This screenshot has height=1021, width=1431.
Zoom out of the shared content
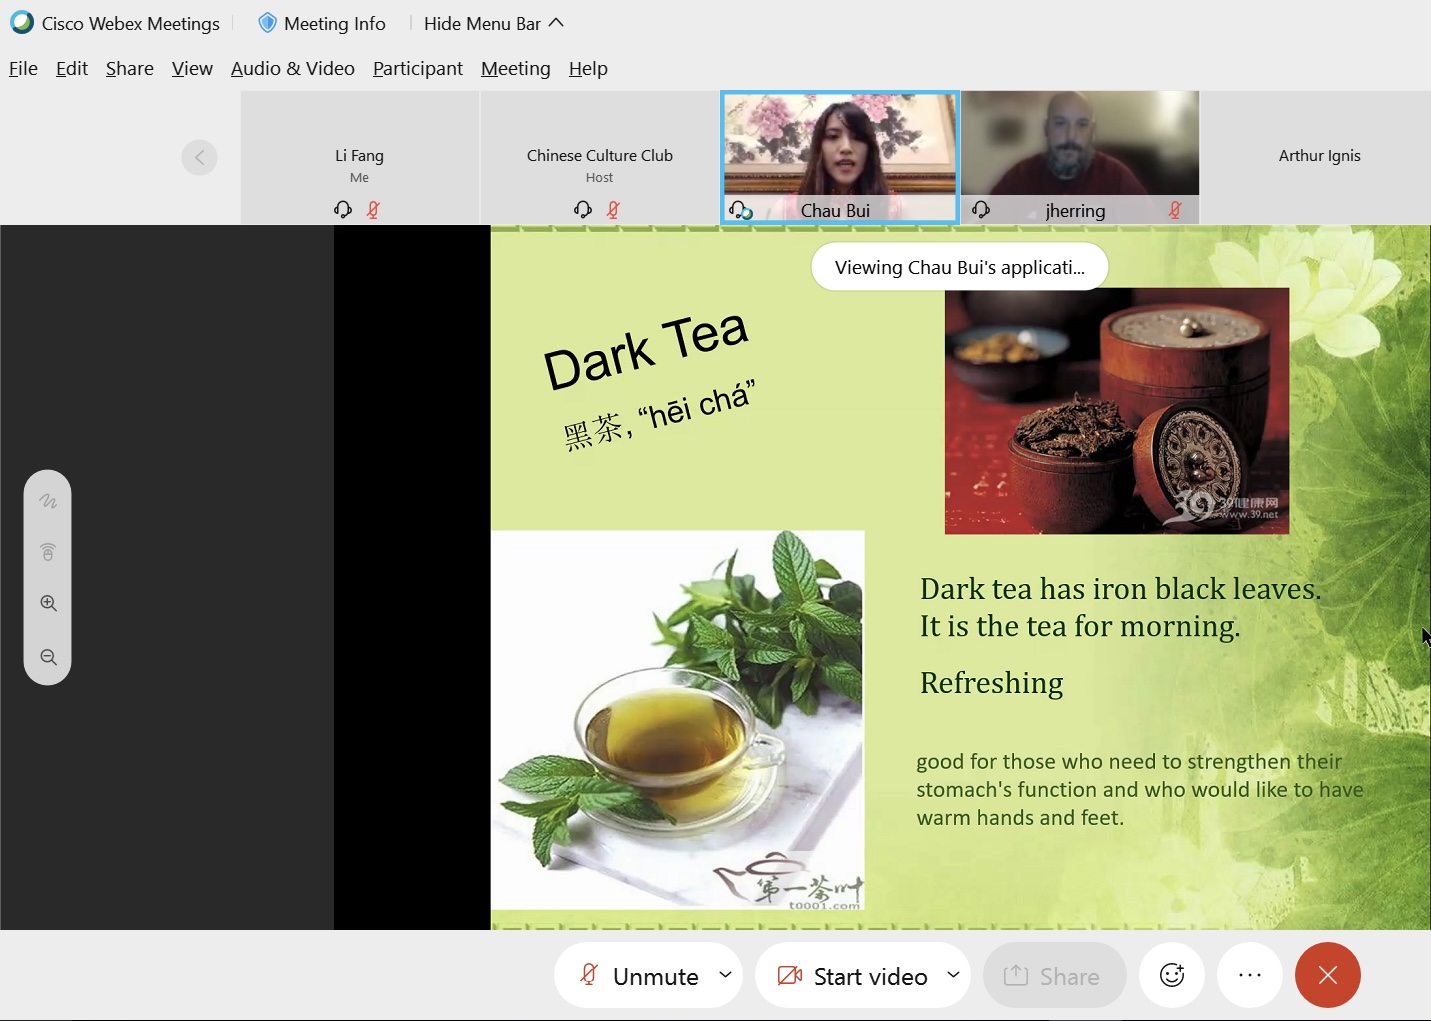click(48, 657)
